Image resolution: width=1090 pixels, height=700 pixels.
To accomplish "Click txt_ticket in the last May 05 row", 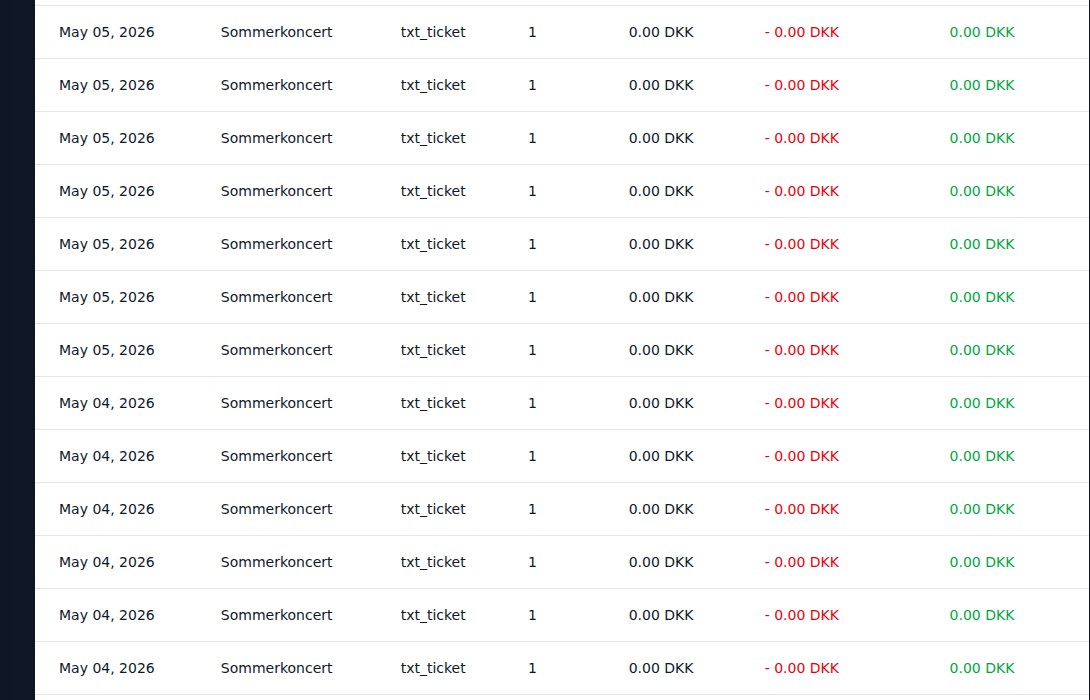I will point(432,350).
